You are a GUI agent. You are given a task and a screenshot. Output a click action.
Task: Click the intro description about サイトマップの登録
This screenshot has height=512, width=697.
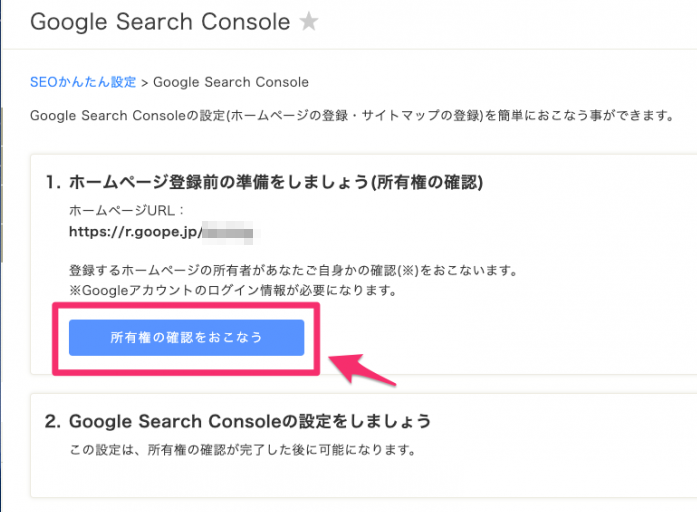(x=352, y=116)
